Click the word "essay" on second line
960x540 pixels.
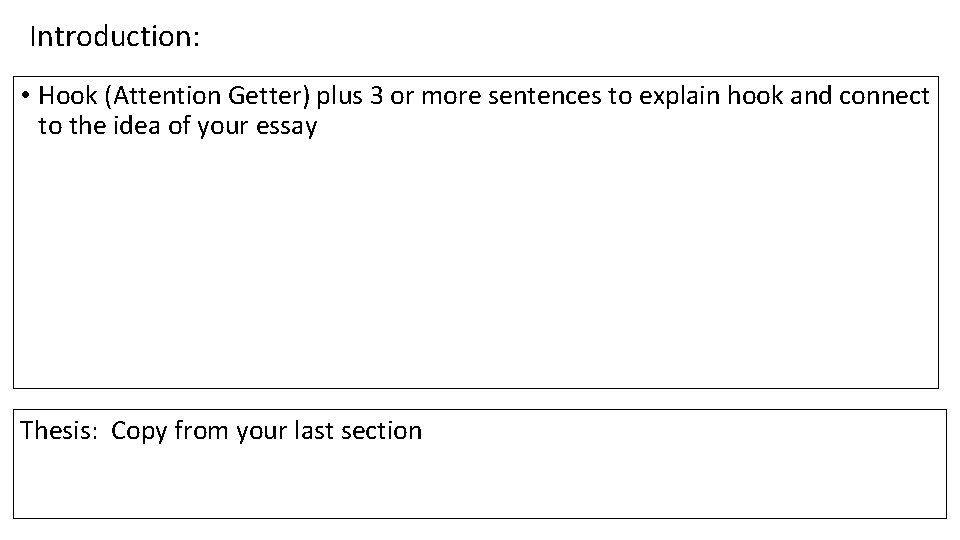286,126
